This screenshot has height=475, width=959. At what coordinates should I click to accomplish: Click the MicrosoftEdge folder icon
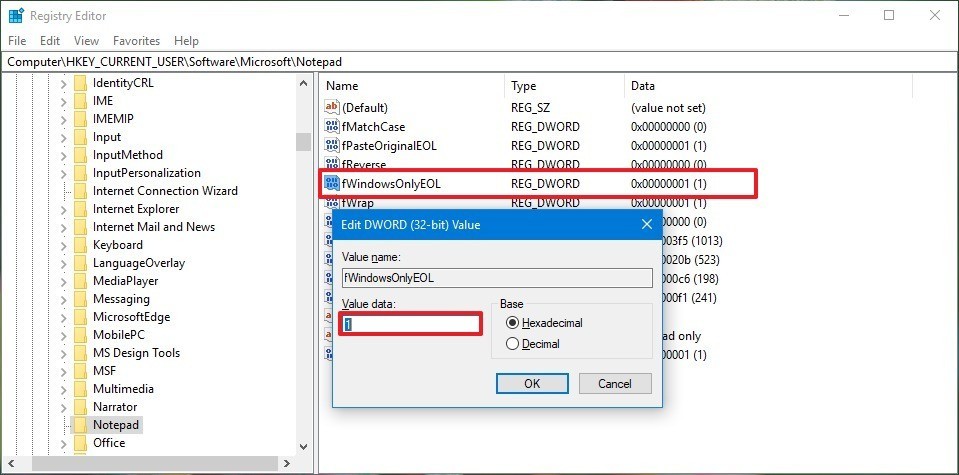coord(80,317)
